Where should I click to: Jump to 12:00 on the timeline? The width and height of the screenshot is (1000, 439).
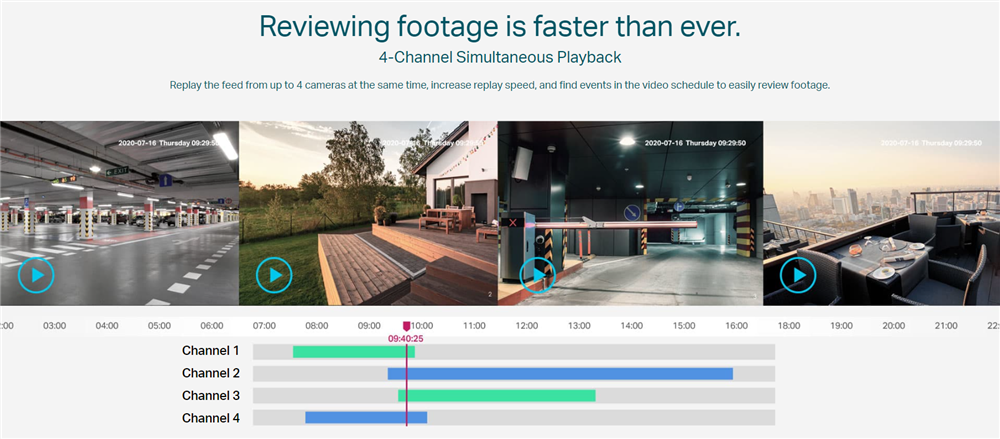click(526, 326)
